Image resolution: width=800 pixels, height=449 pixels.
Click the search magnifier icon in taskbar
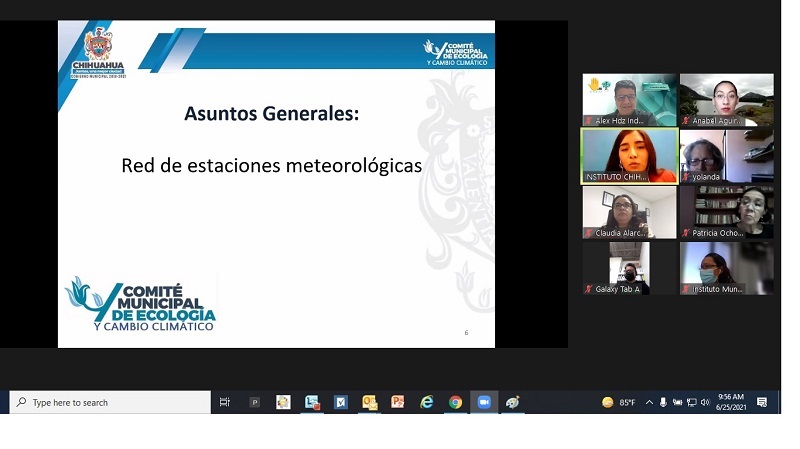point(21,402)
